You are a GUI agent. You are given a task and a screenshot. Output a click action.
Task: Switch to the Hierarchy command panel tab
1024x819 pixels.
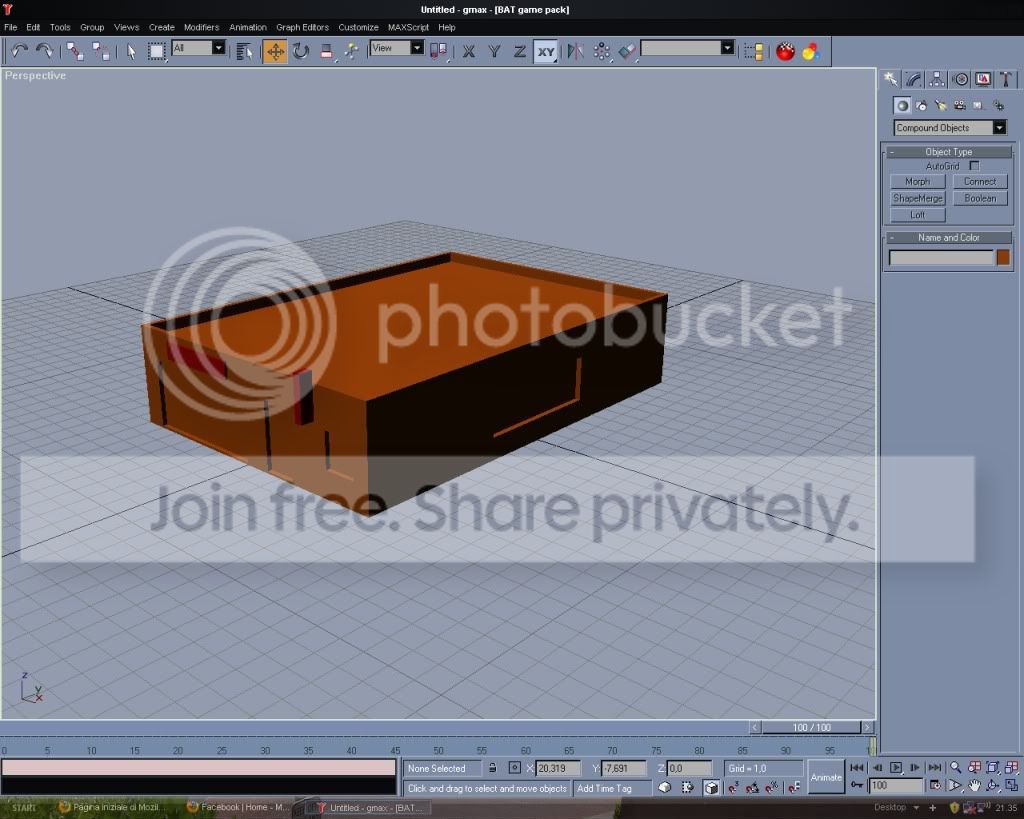[937, 80]
